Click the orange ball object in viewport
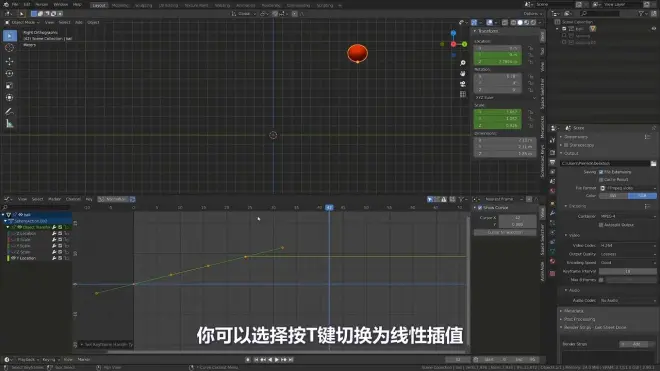This screenshot has width=660, height=371. tap(357, 53)
